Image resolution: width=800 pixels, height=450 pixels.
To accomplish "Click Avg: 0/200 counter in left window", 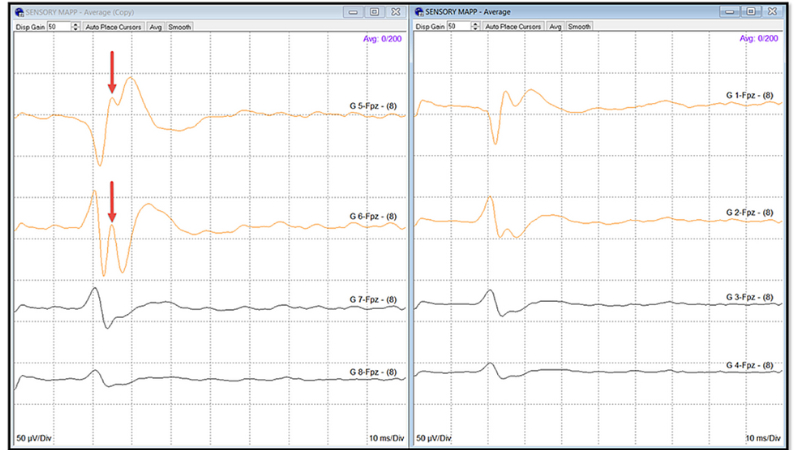I will click(x=382, y=39).
